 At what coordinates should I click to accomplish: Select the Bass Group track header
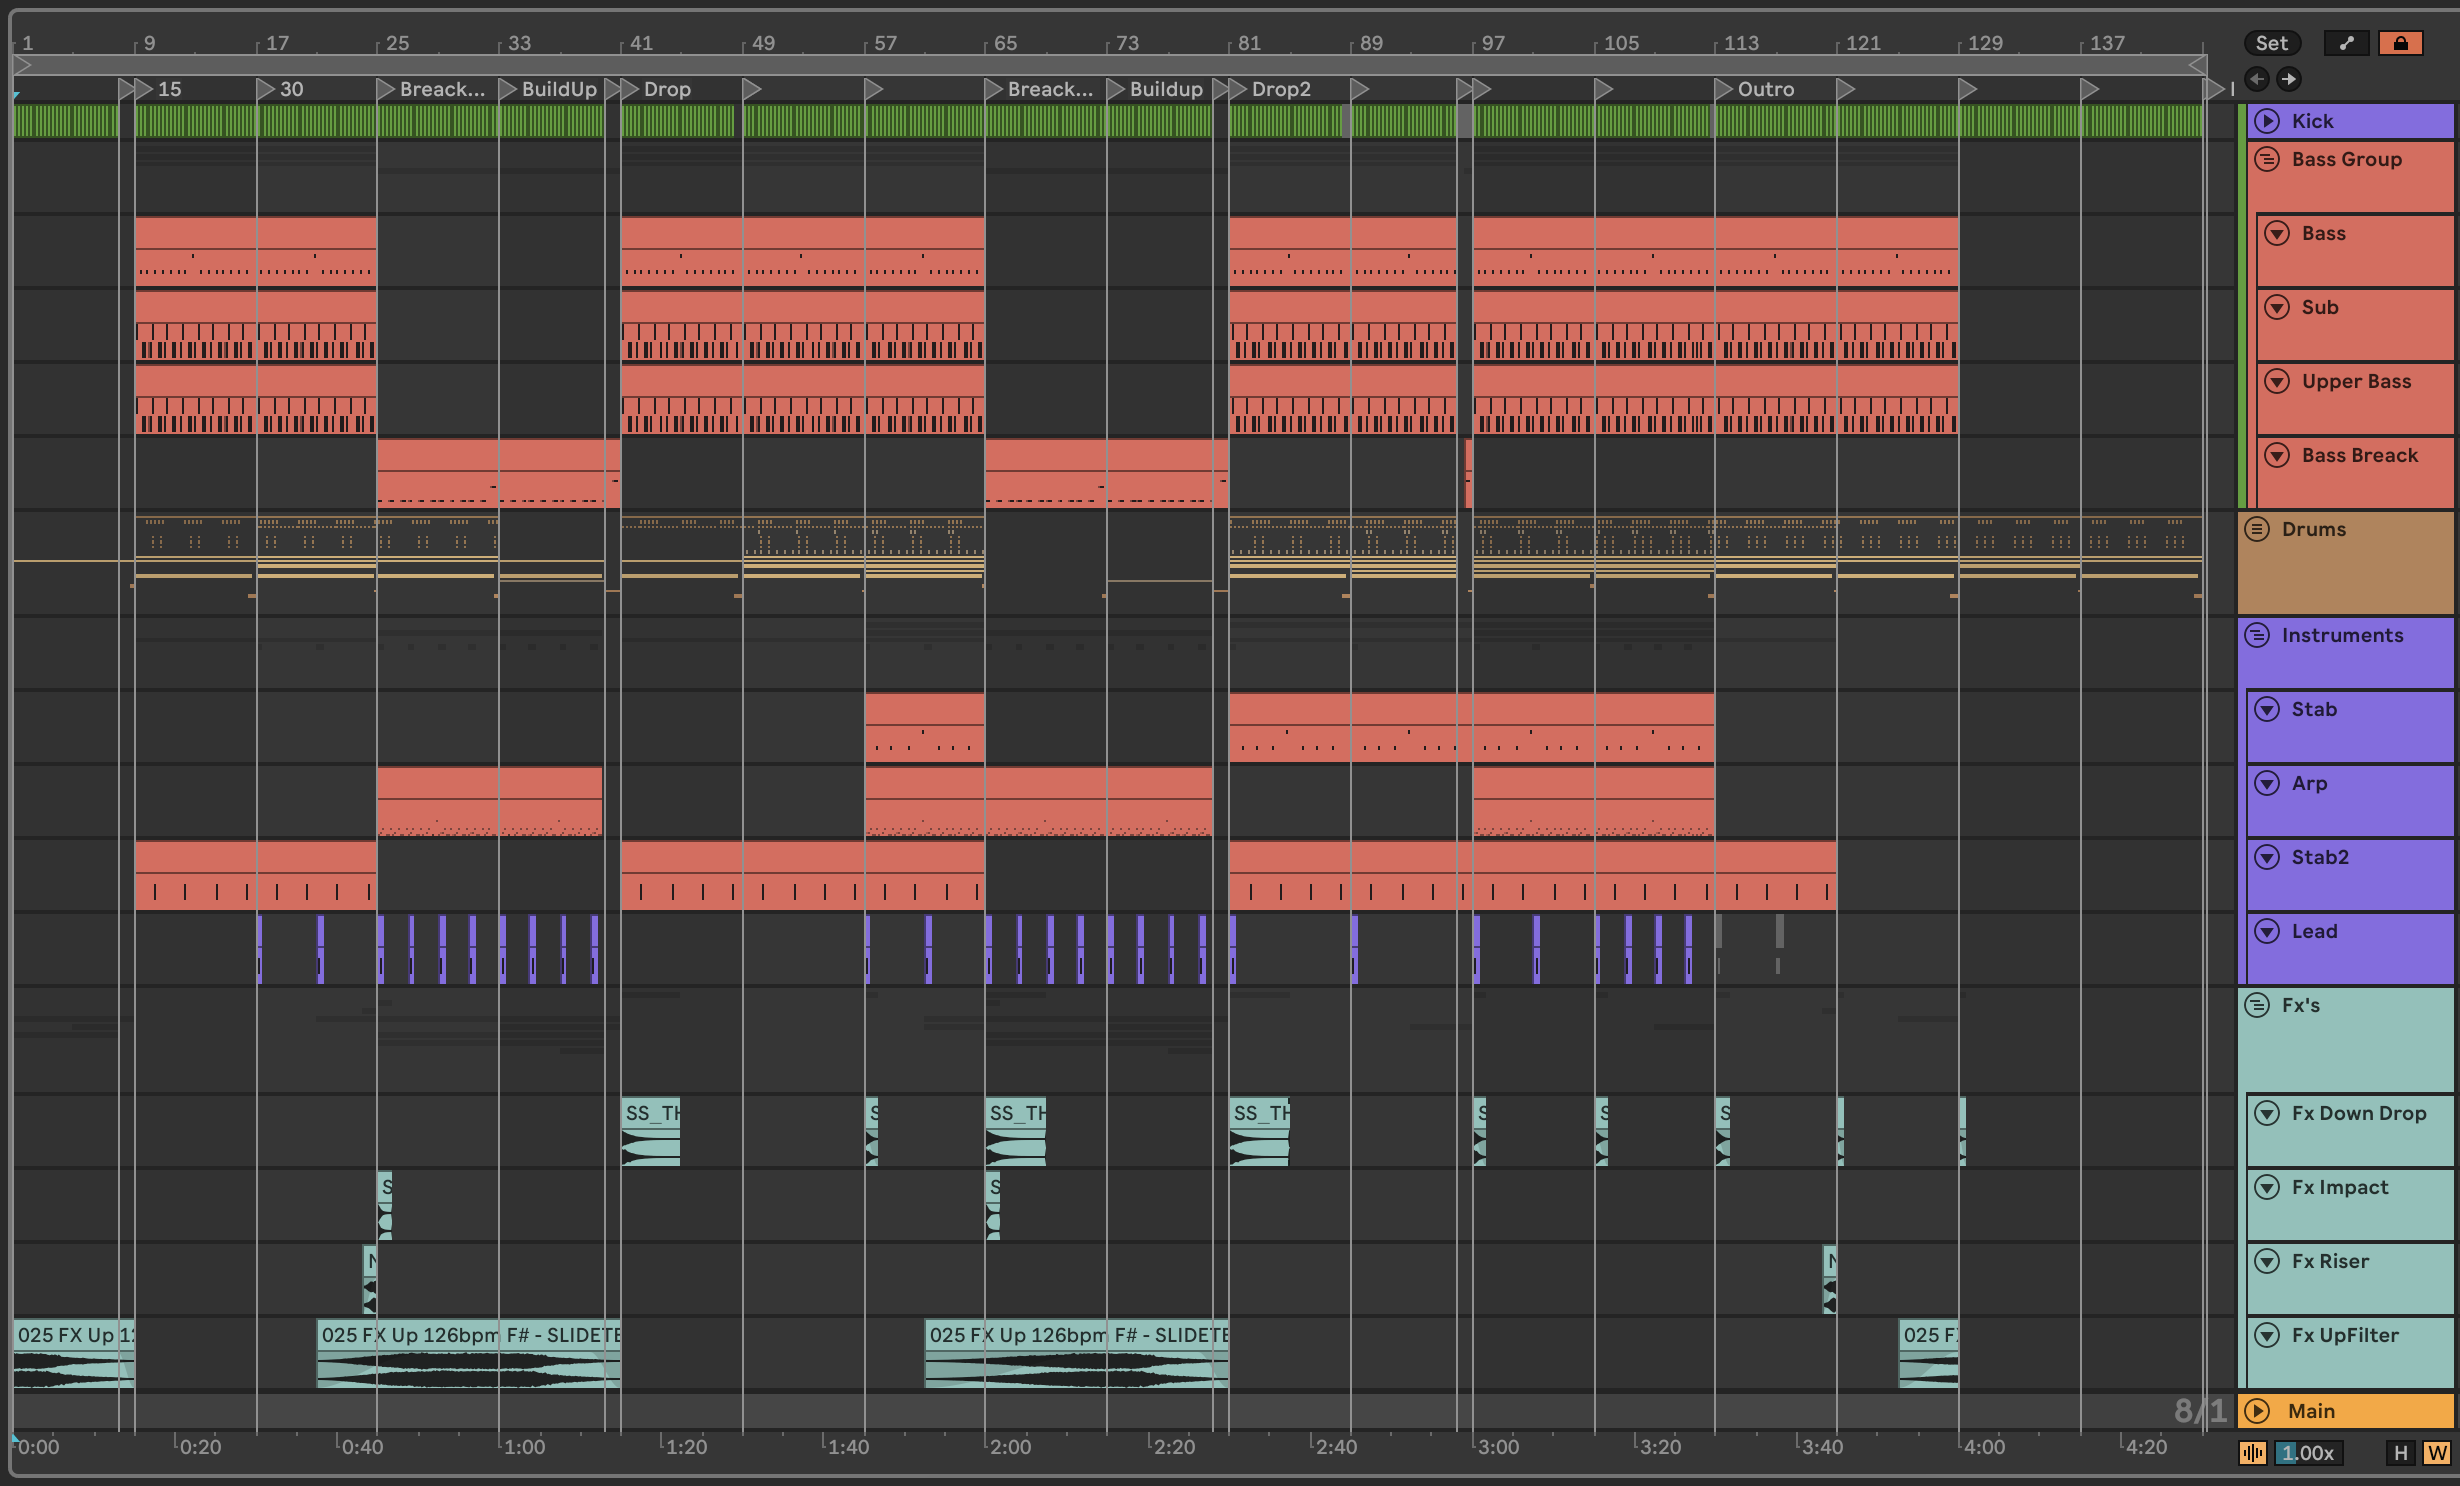pyautogui.click(x=2350, y=176)
